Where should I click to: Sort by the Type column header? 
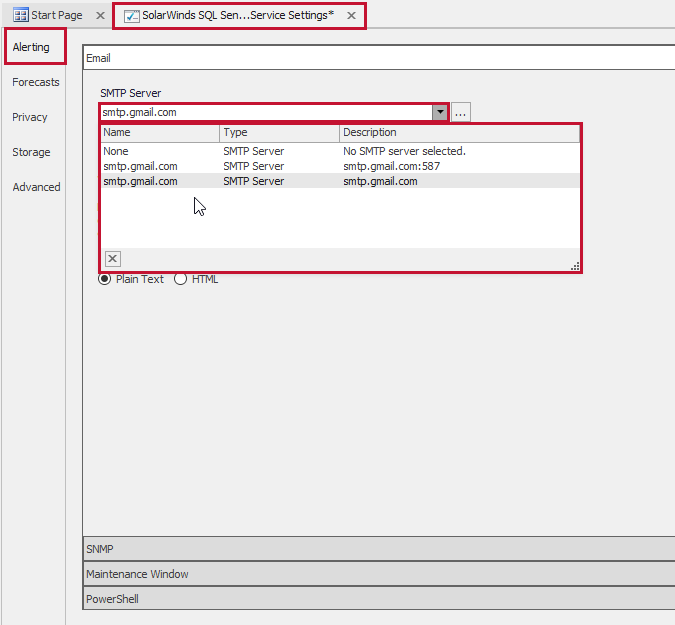[280, 133]
